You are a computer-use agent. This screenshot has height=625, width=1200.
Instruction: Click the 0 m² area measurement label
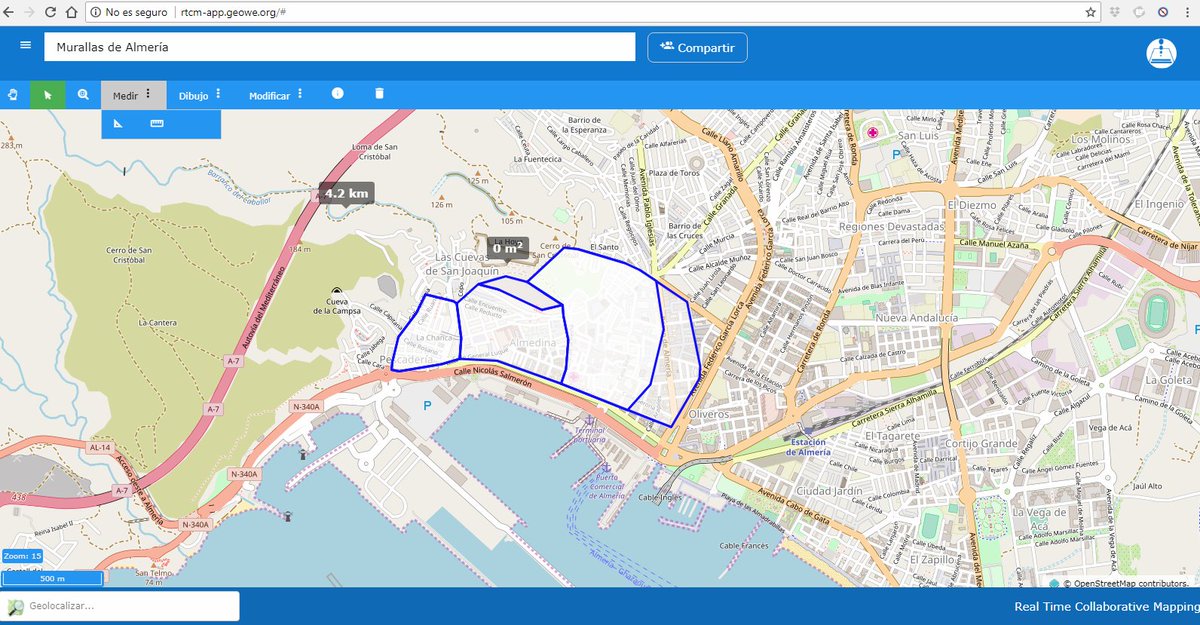point(508,247)
